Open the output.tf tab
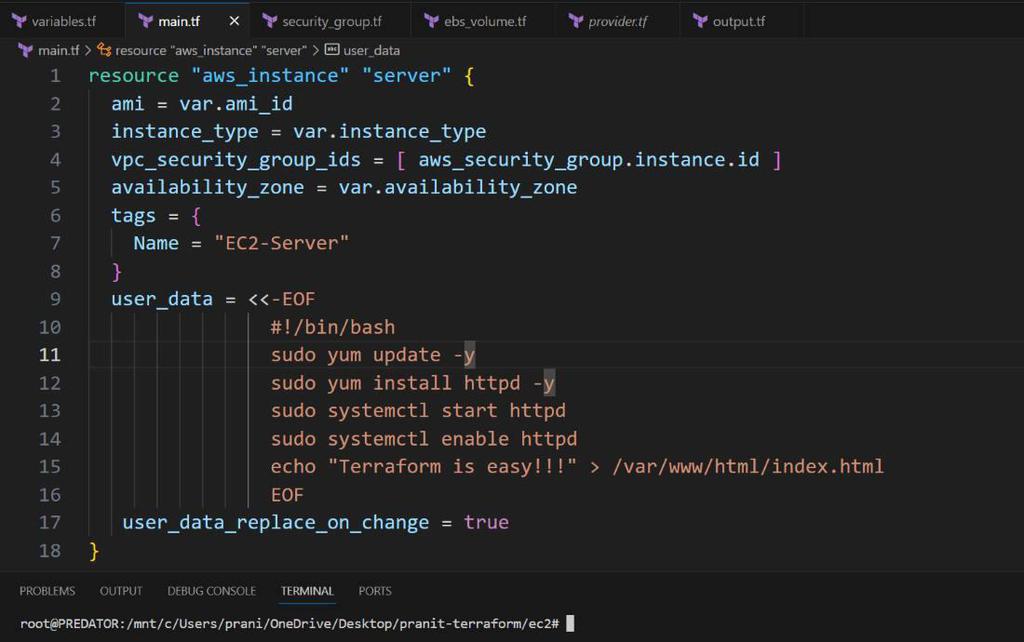The image size is (1024, 642). (x=739, y=22)
